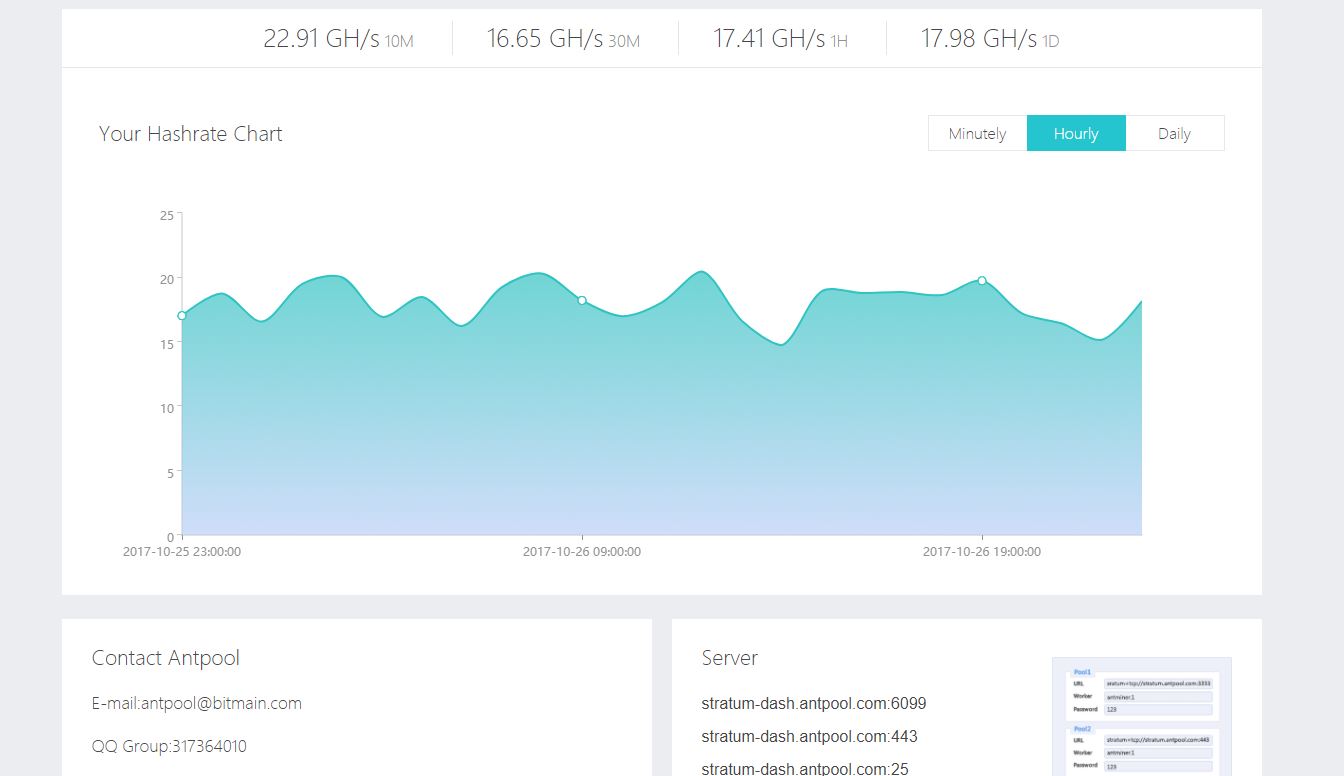Click the chart data point at 09:00:00

click(582, 300)
